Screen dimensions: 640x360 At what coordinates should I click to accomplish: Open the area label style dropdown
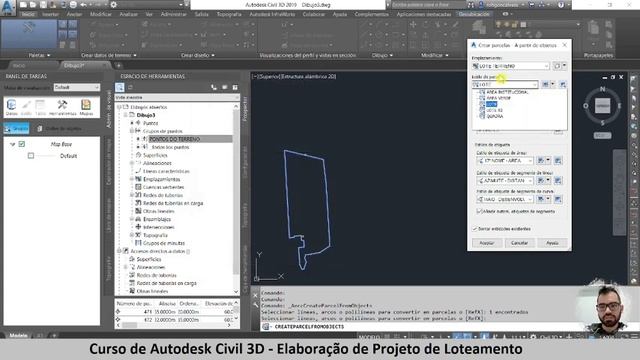tap(505, 161)
